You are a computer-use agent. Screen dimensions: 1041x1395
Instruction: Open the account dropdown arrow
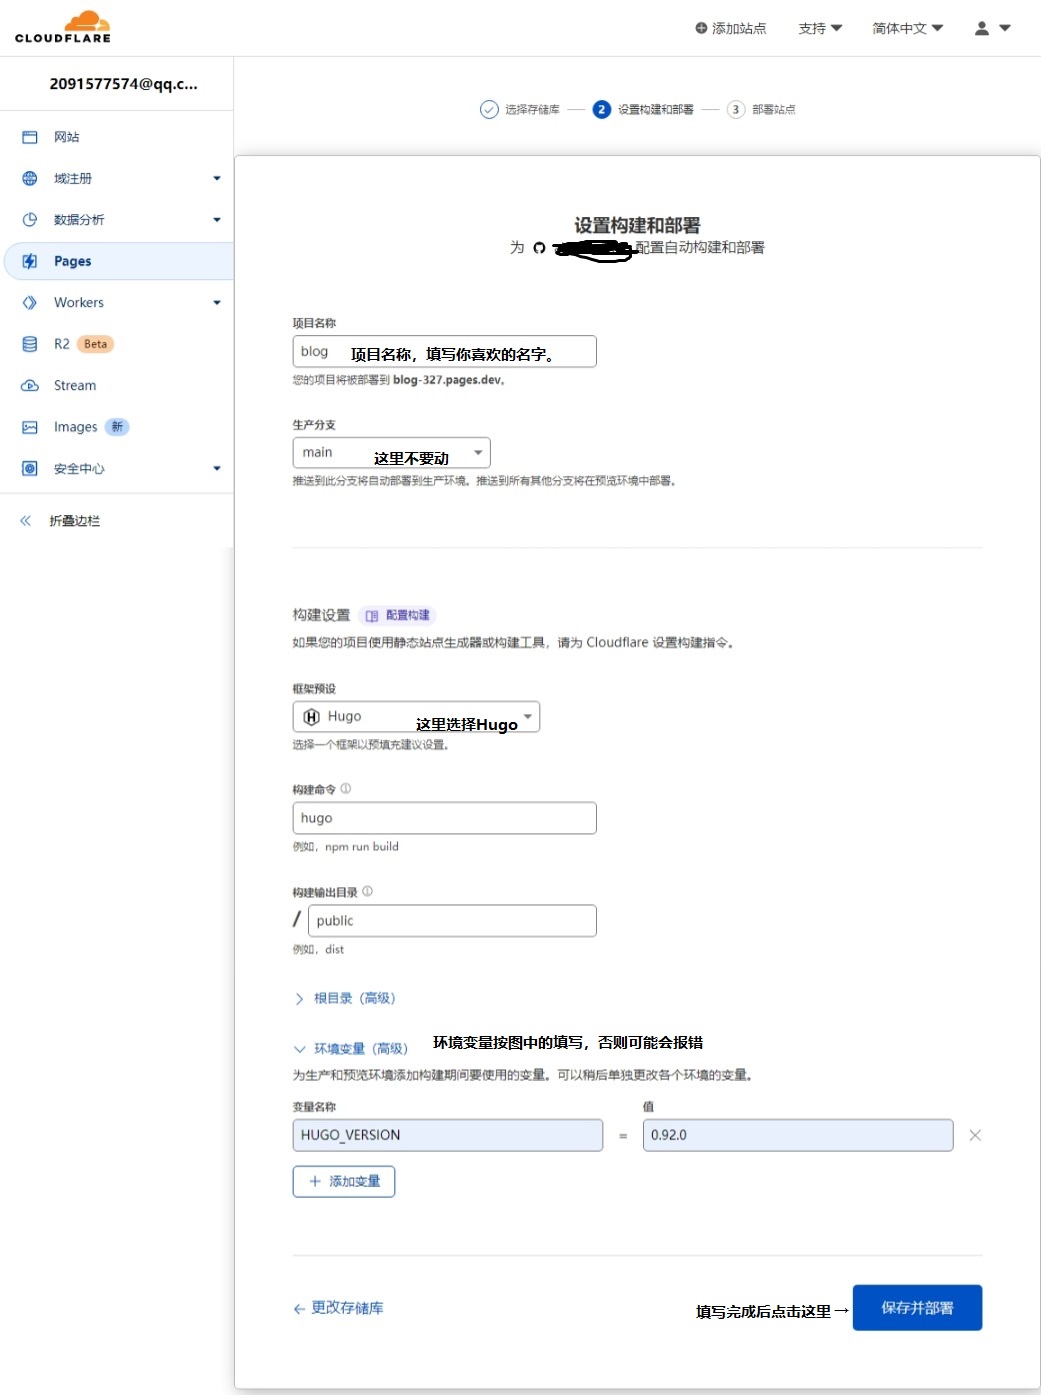[x=1005, y=28]
